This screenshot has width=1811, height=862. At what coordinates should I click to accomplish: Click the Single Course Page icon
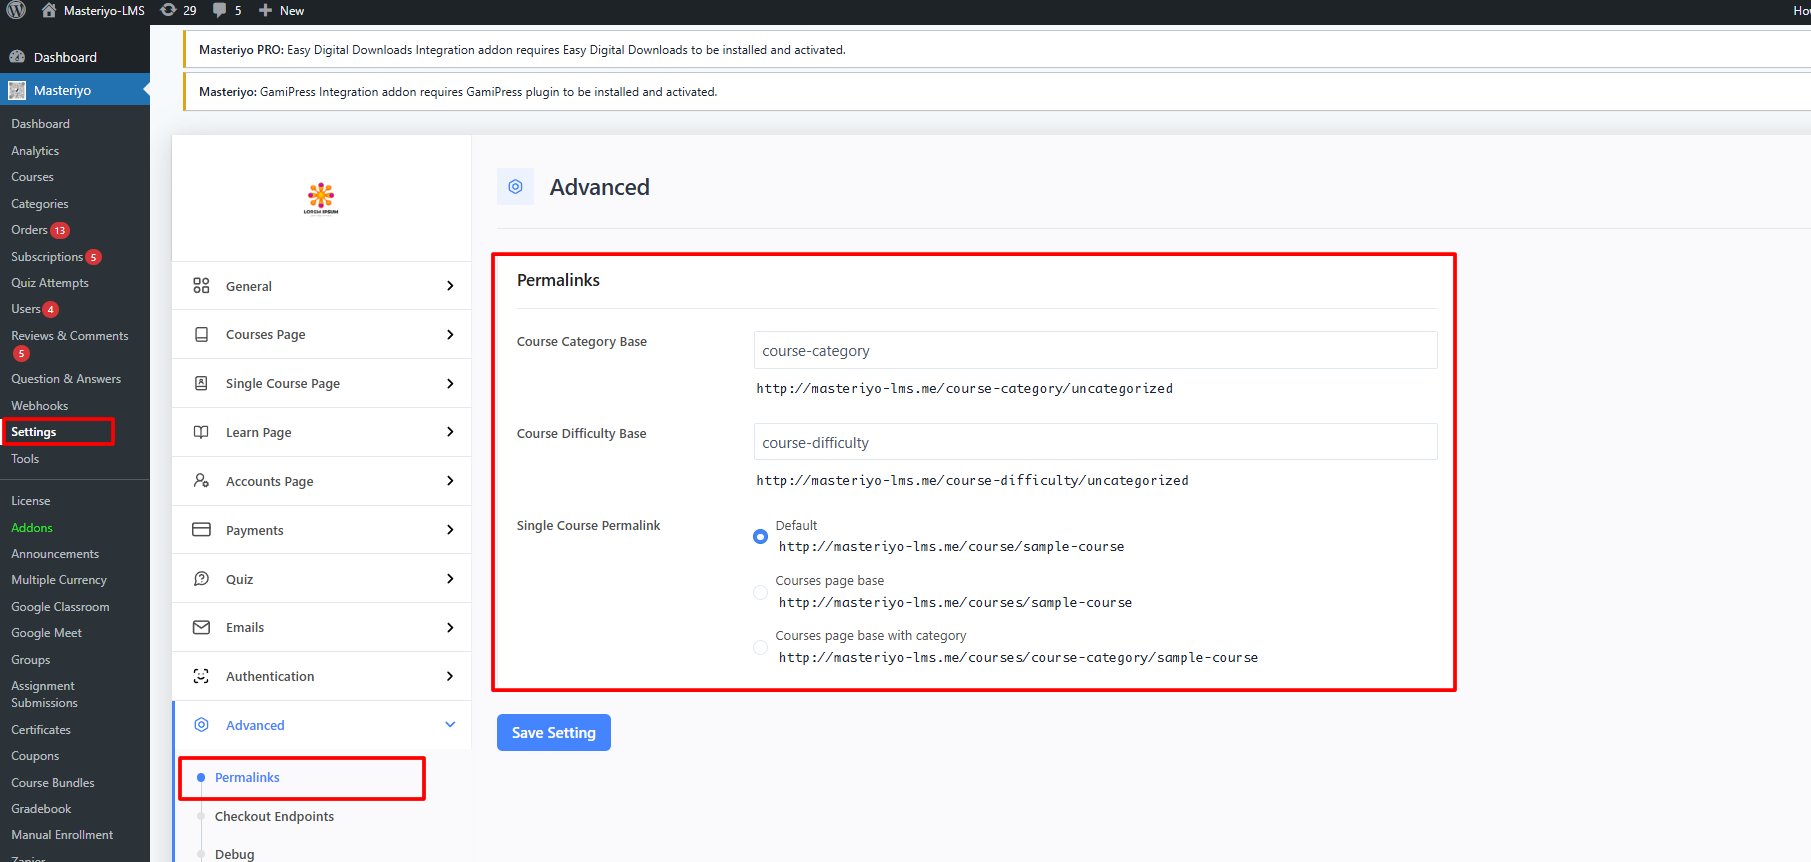coord(201,383)
